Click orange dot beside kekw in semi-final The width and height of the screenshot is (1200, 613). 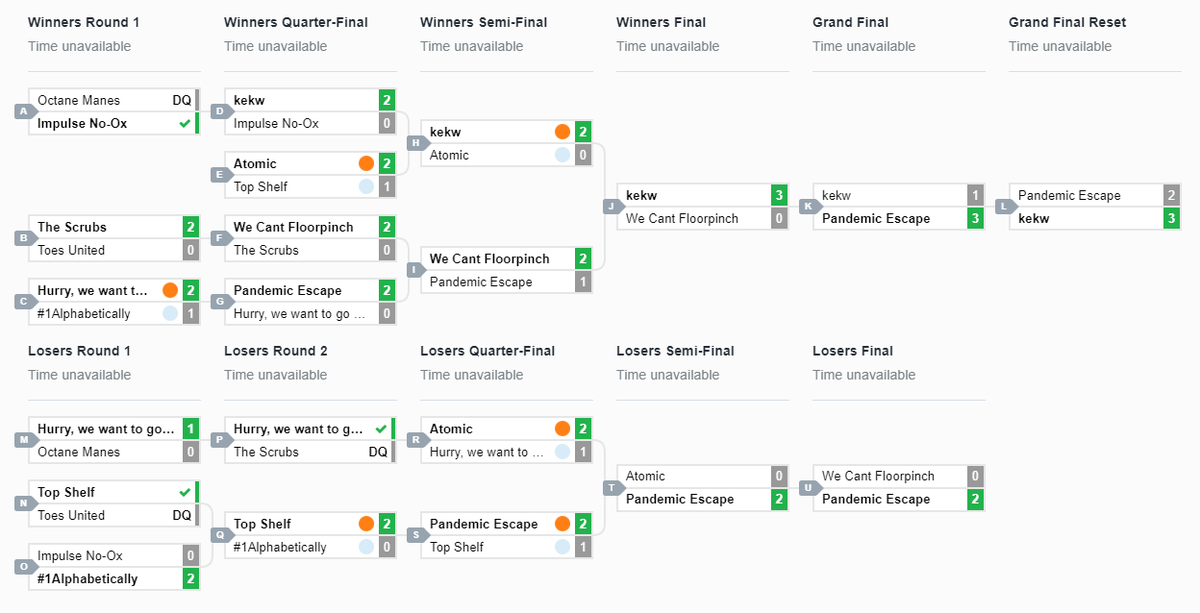[x=562, y=132]
